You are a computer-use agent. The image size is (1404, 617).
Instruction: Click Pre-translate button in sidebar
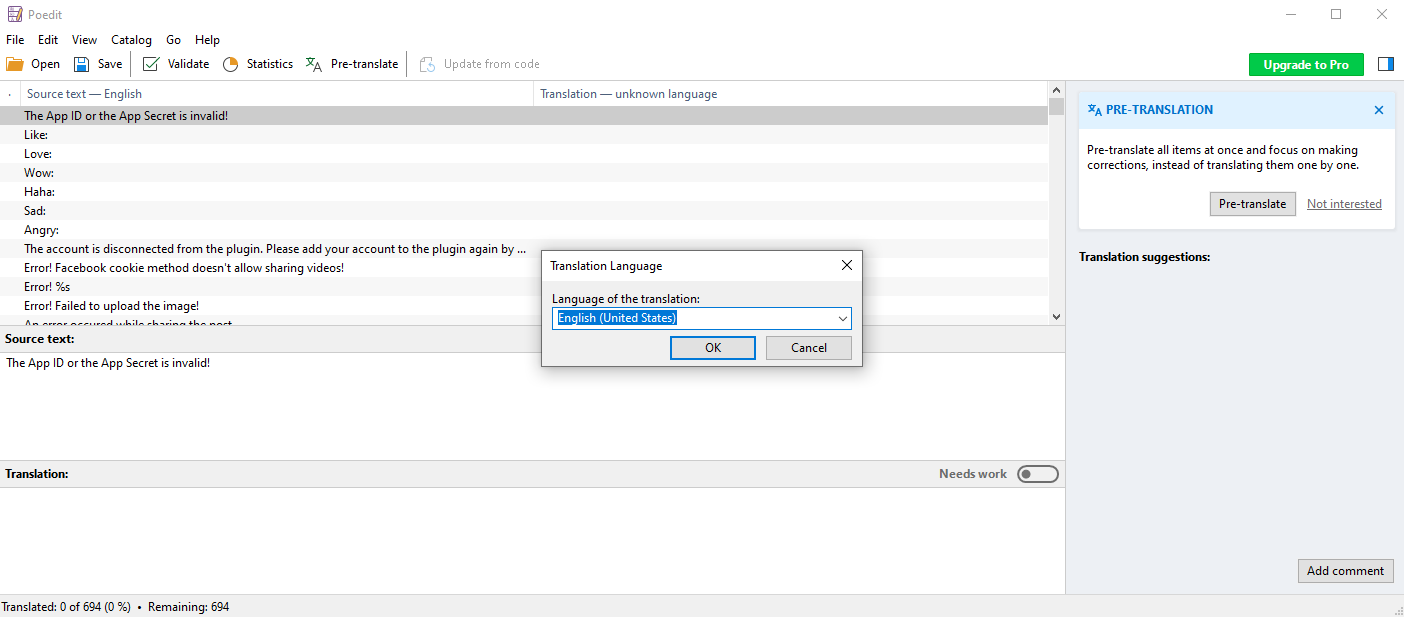(x=1252, y=204)
